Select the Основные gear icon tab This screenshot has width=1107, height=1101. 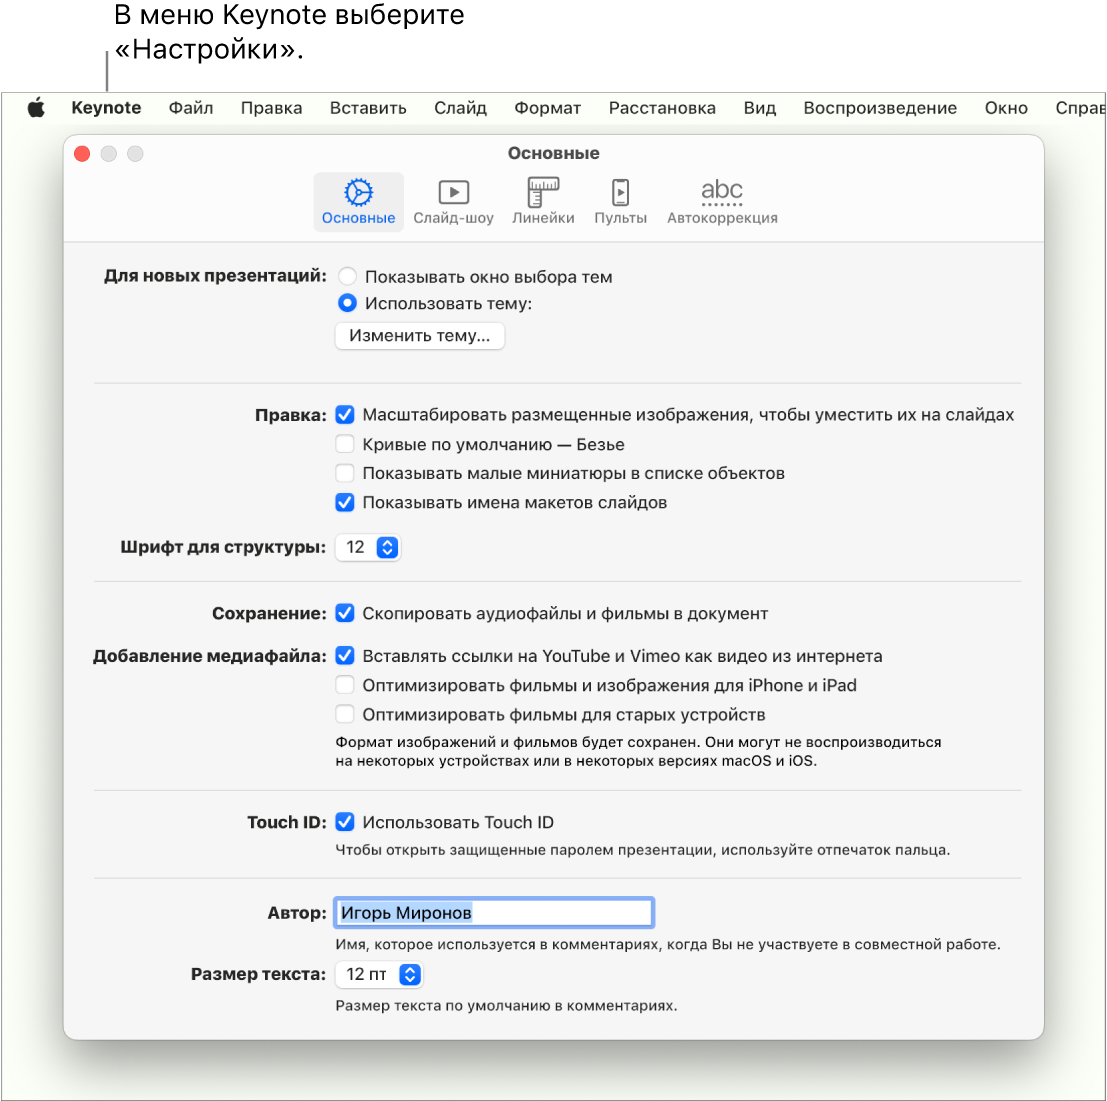tap(359, 202)
